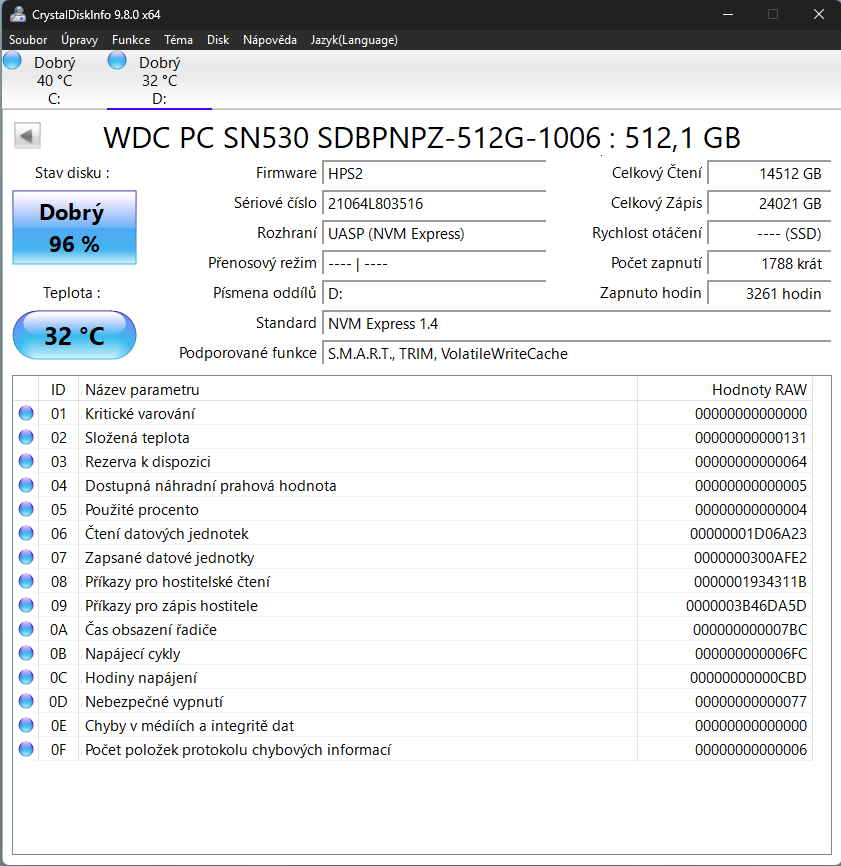Click the Celkový Čtení value 14512 GB
Screen dimensions: 841x866
(x=769, y=173)
